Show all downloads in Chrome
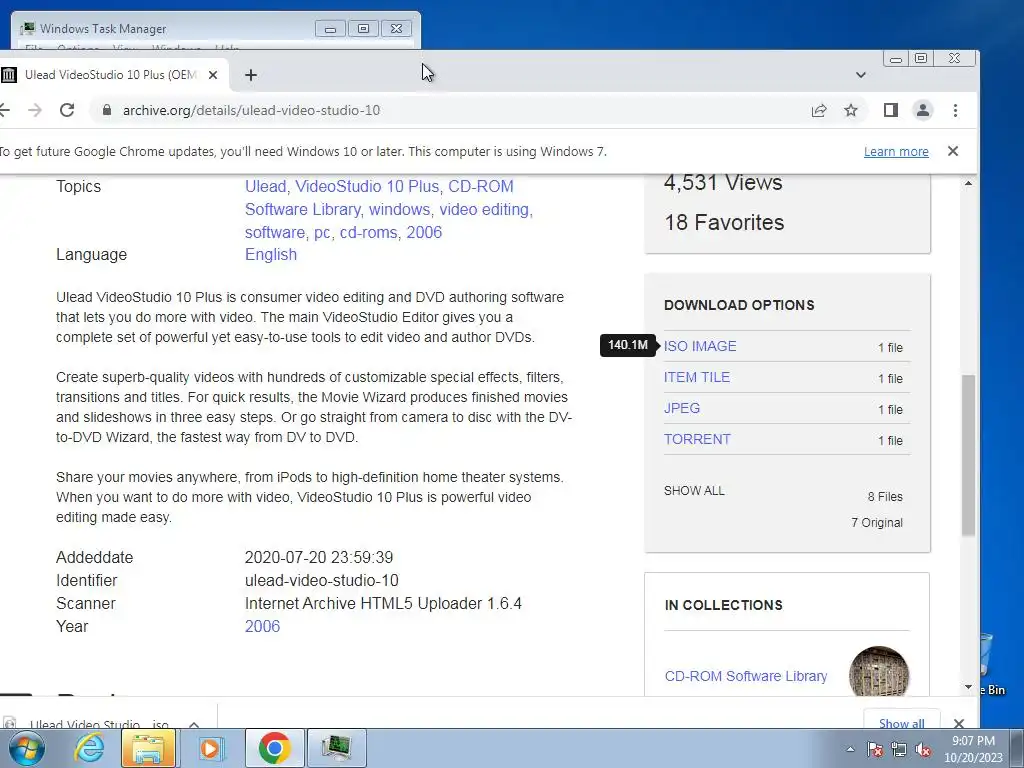 (x=901, y=722)
